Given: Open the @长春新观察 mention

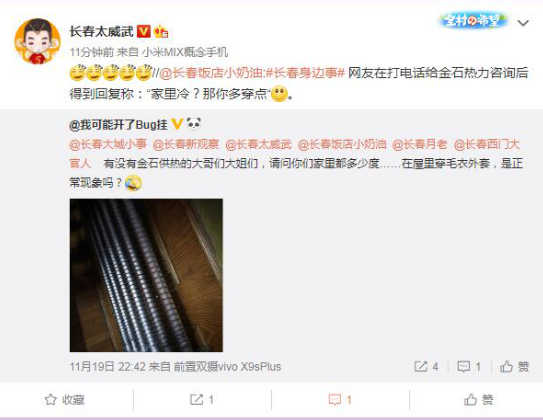Looking at the screenshot, I should [x=186, y=144].
